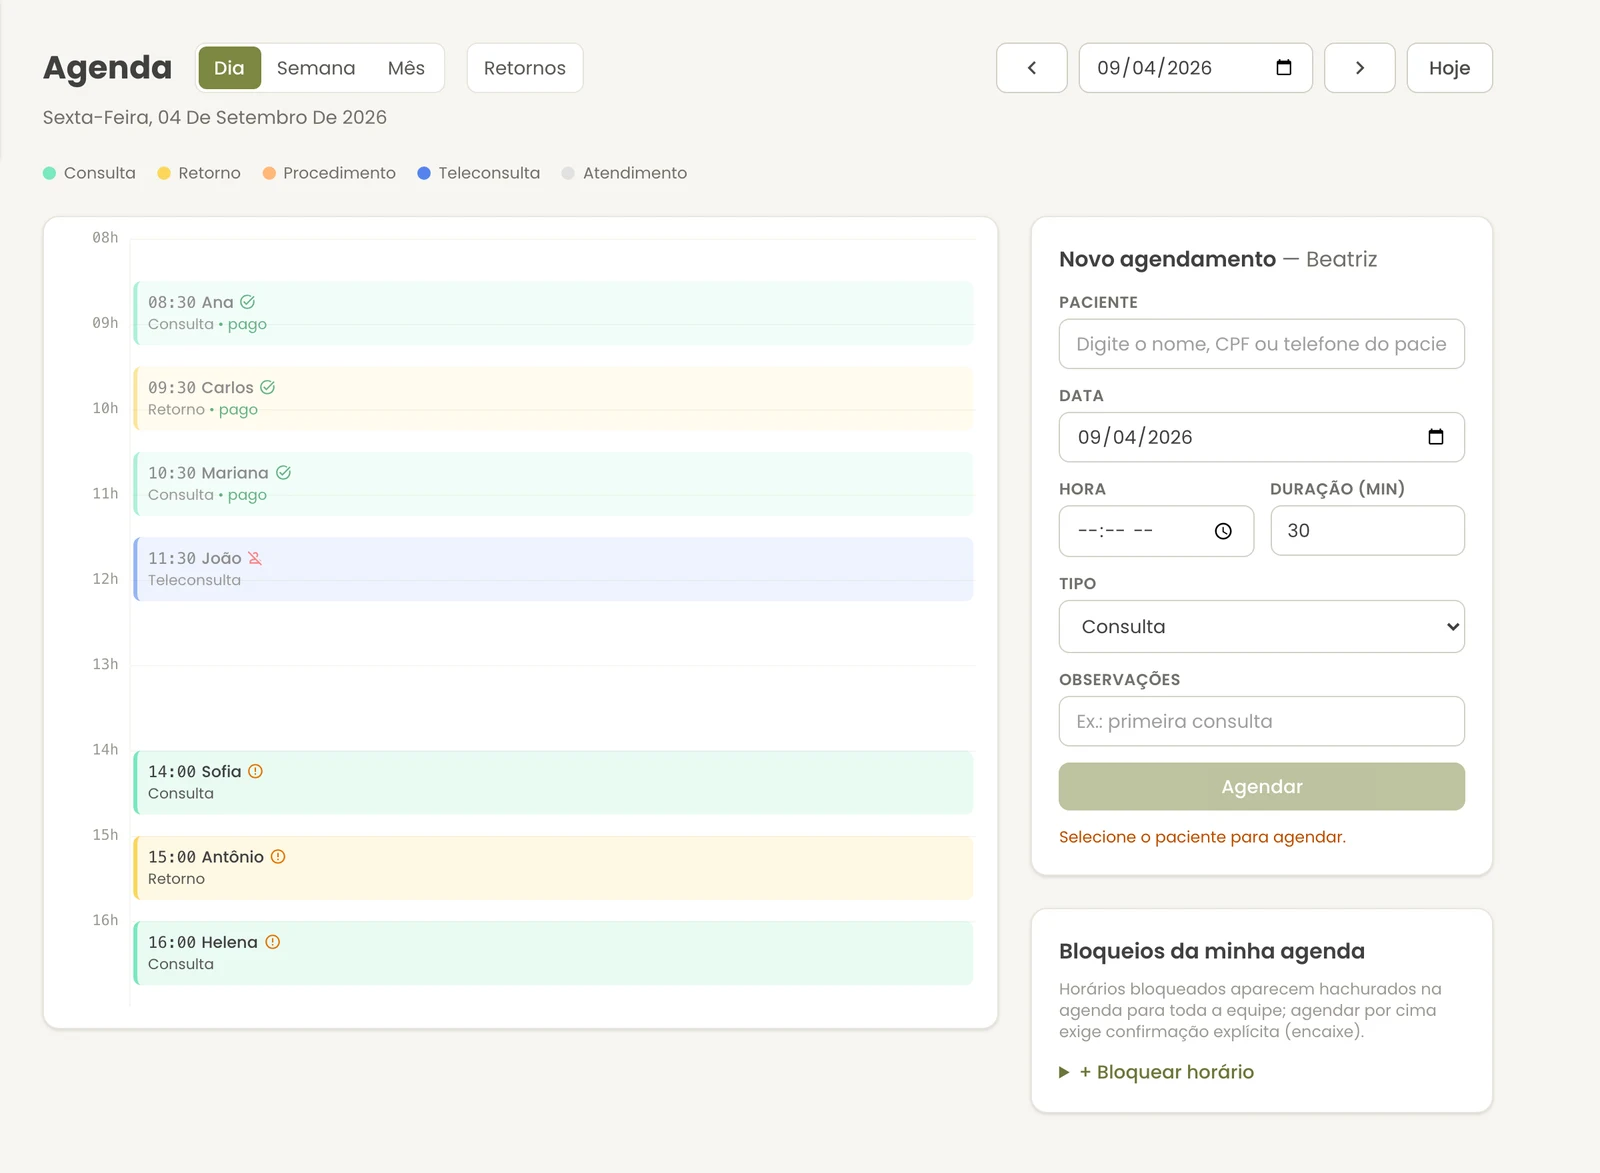Image resolution: width=1600 pixels, height=1173 pixels.
Task: Click the Observações input field
Action: 1262,721
